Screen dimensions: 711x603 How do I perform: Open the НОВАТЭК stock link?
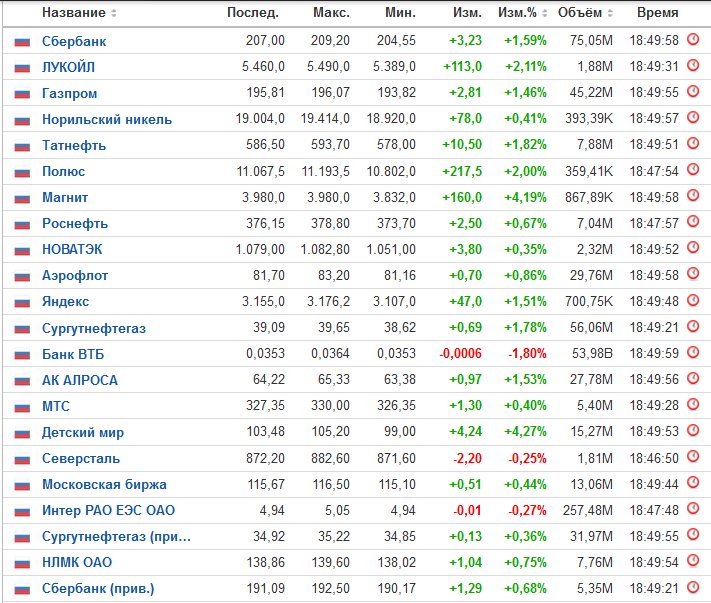pyautogui.click(x=72, y=249)
